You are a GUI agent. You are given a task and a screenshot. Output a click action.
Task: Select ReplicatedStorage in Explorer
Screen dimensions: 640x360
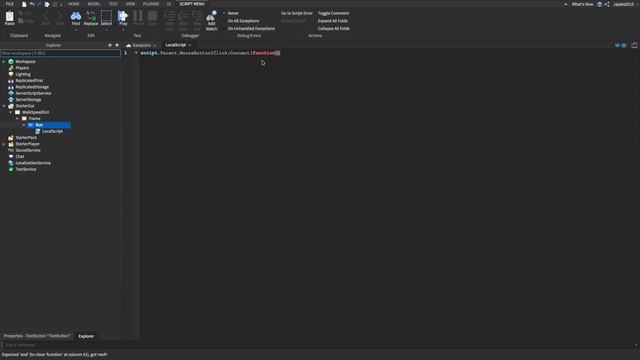click(x=32, y=87)
